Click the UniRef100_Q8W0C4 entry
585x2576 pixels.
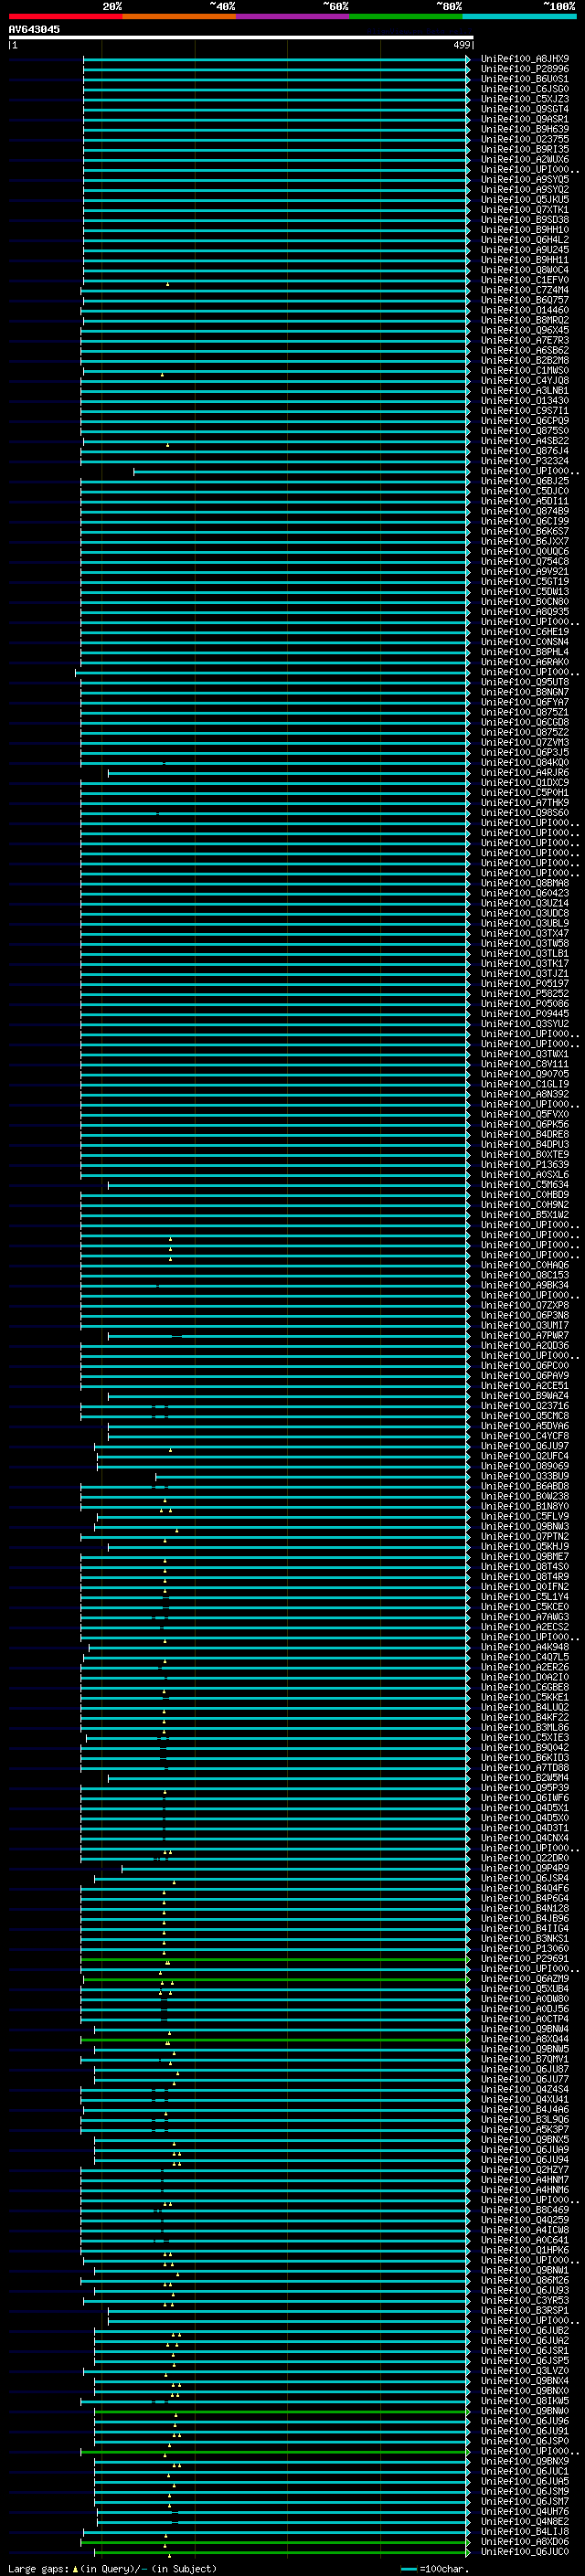[x=524, y=270]
